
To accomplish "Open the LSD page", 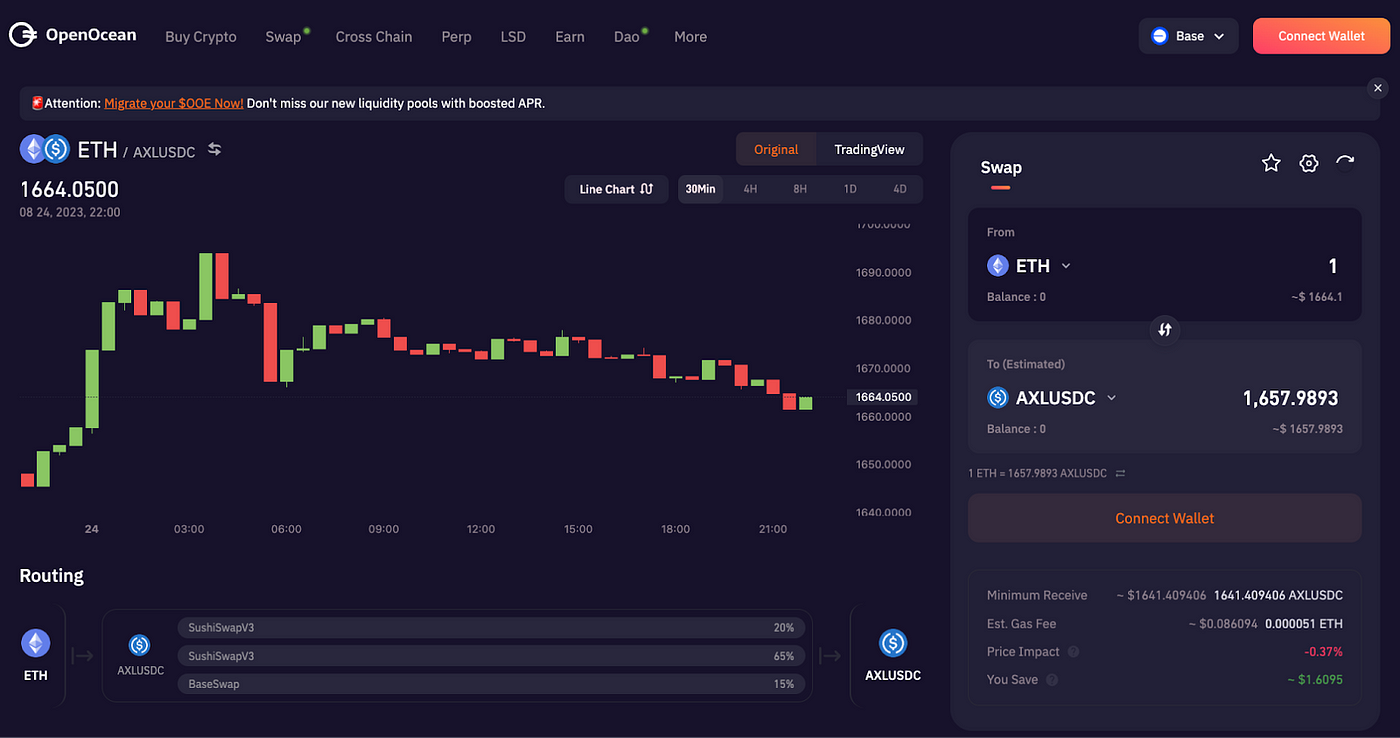I will [x=513, y=36].
